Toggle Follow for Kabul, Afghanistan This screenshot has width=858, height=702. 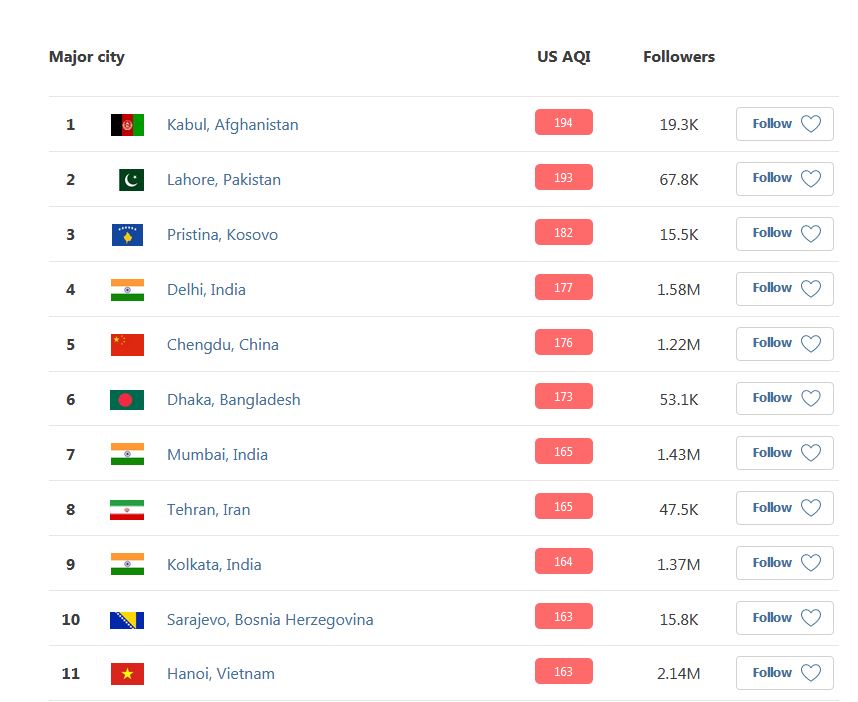[785, 124]
